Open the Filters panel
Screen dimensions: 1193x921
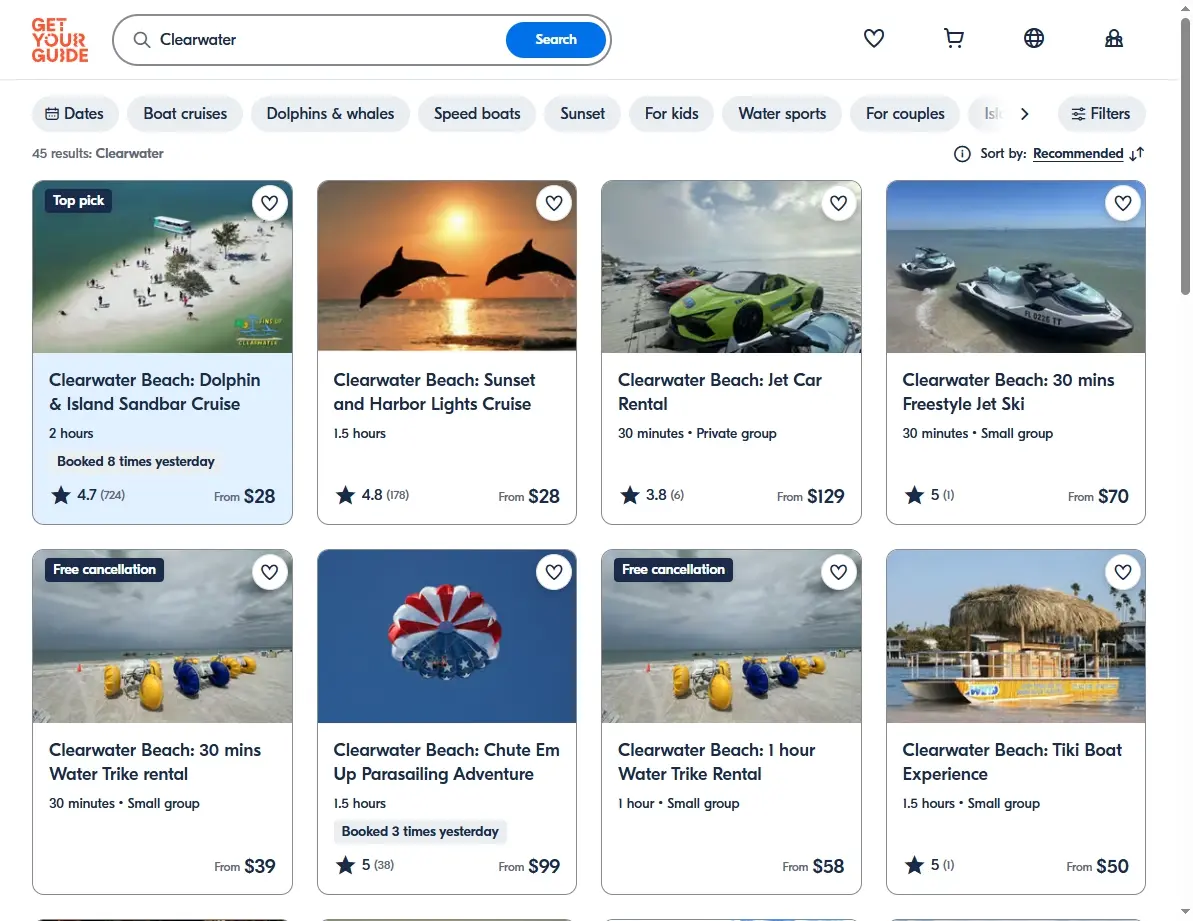[1101, 113]
